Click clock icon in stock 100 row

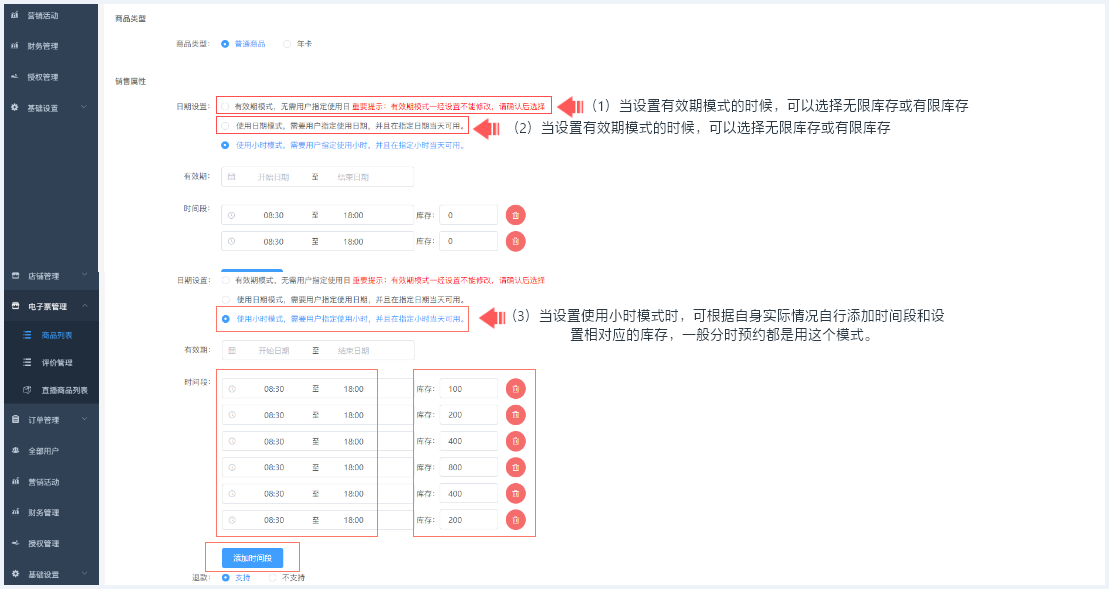coord(232,389)
